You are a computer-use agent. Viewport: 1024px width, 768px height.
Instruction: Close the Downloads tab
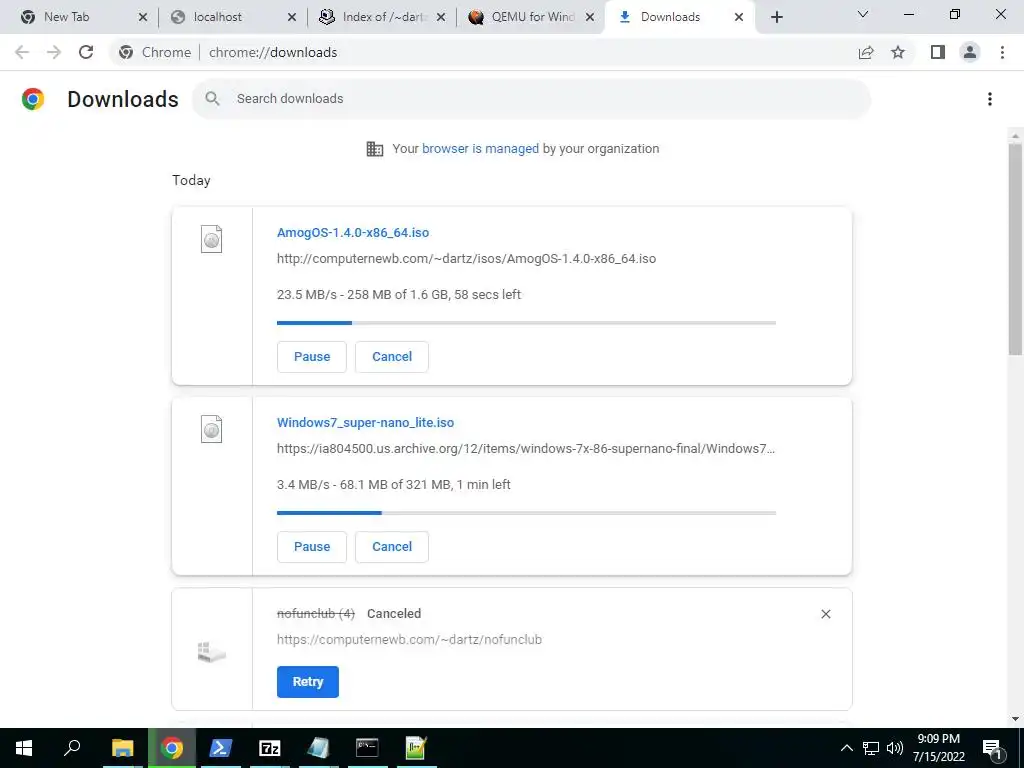pyautogui.click(x=739, y=18)
